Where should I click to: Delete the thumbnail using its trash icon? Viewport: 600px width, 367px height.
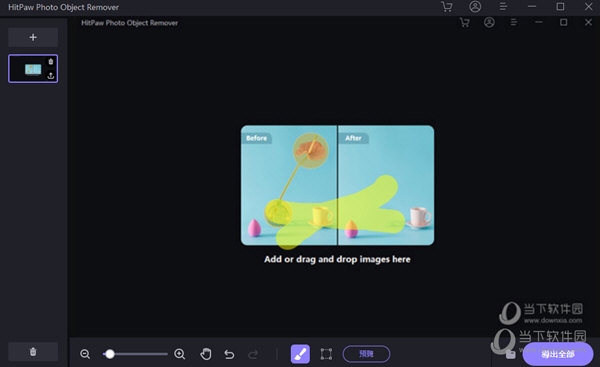51,62
